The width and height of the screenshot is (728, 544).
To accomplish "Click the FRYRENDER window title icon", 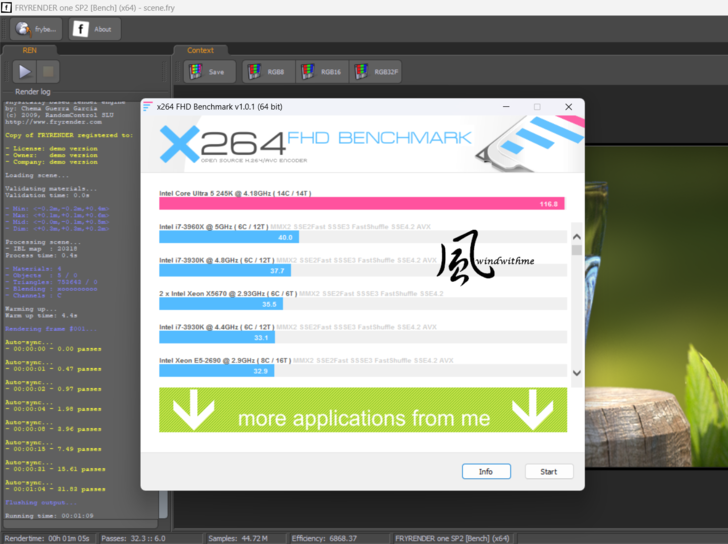I will (x=7, y=6).
